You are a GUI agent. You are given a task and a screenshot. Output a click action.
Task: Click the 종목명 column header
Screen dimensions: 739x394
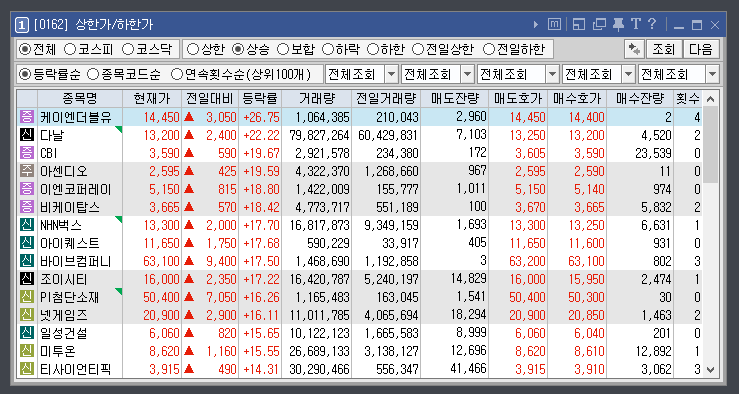80,98
